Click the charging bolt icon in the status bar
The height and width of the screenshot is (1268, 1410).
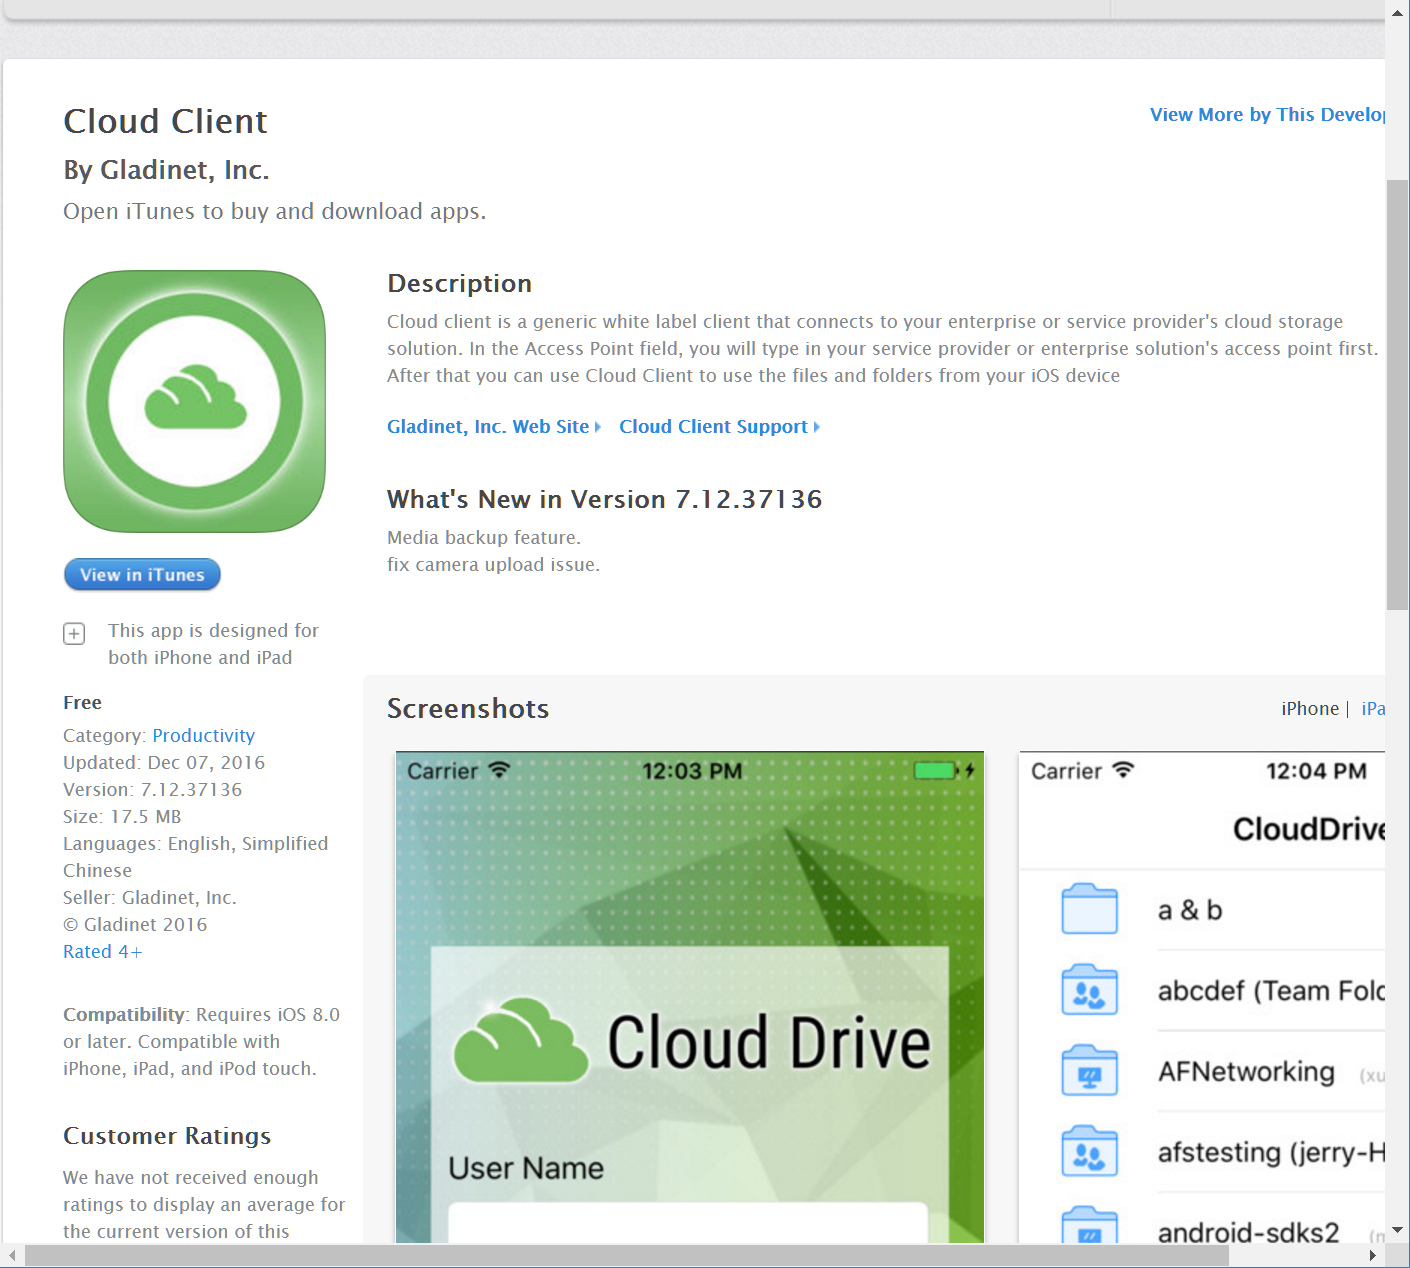[969, 770]
